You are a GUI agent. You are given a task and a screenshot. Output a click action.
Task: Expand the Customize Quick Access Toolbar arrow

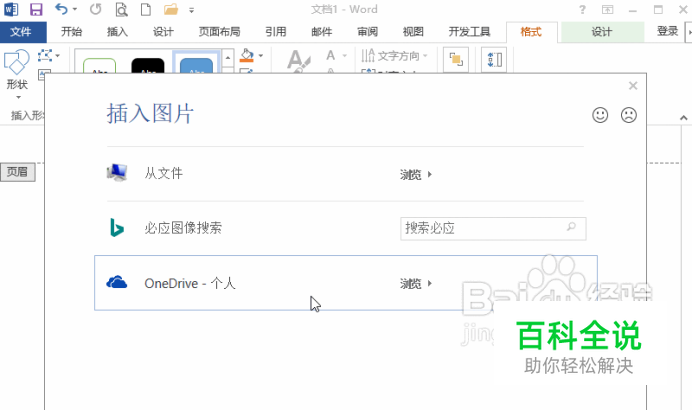coord(191,10)
